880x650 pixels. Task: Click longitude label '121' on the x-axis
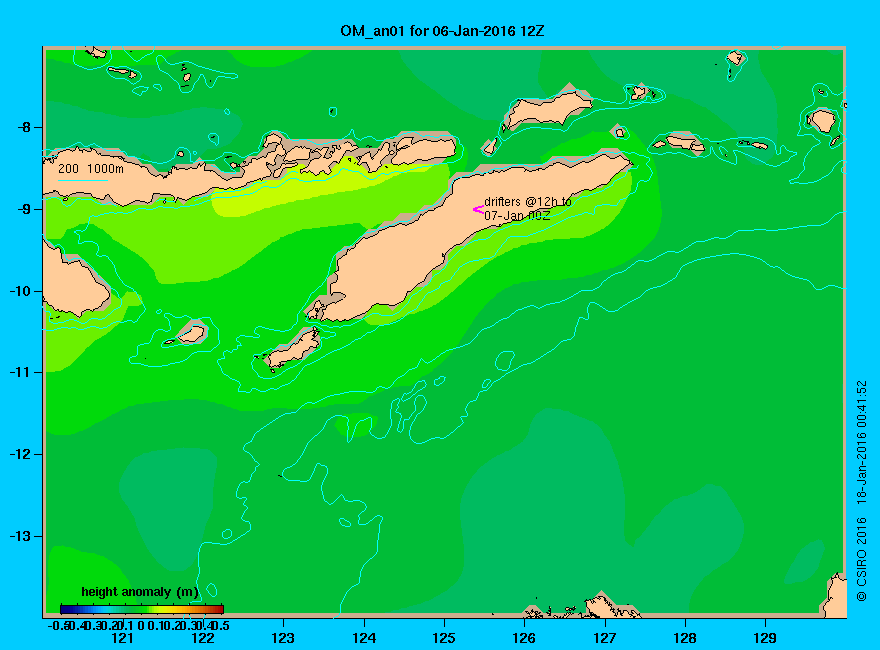122,638
